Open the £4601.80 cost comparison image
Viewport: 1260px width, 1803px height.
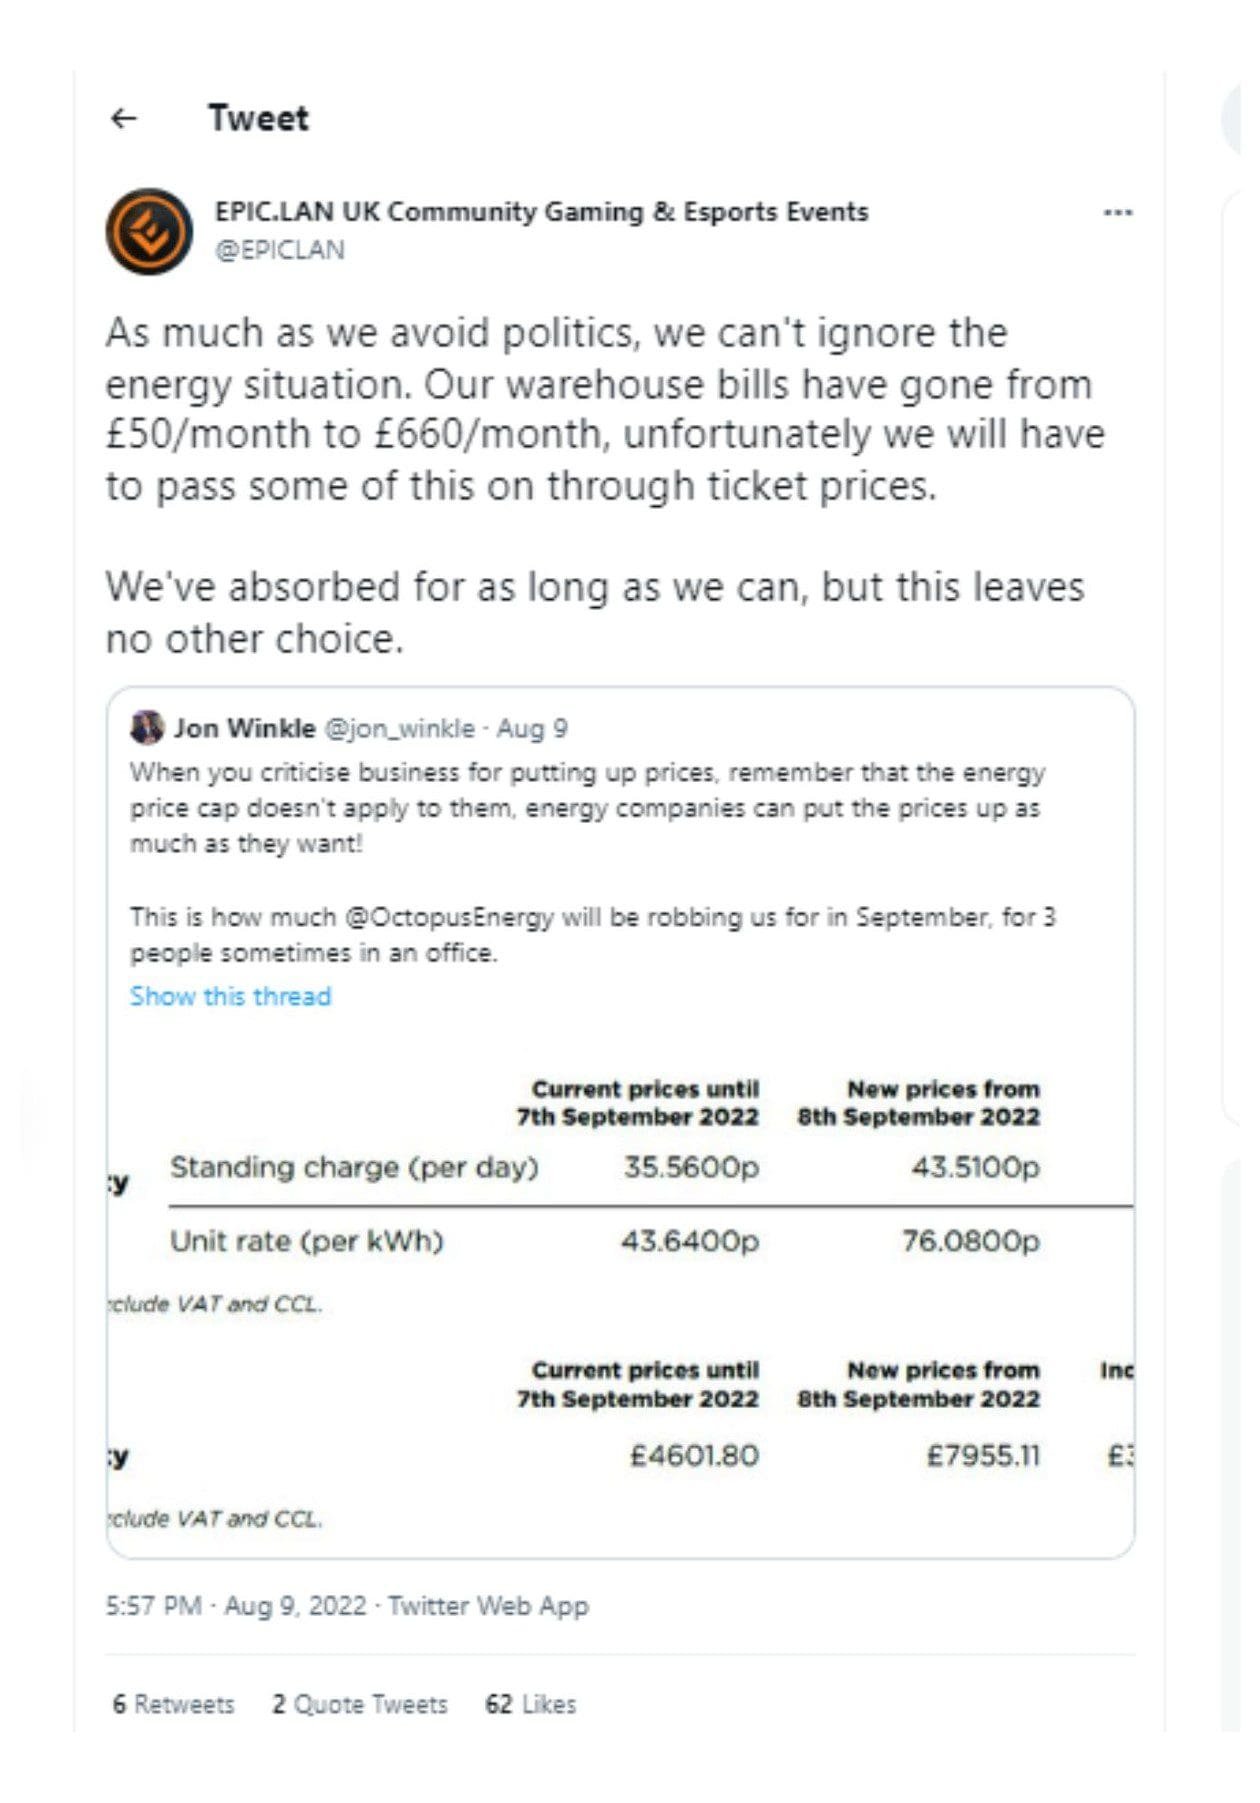click(x=620, y=1440)
